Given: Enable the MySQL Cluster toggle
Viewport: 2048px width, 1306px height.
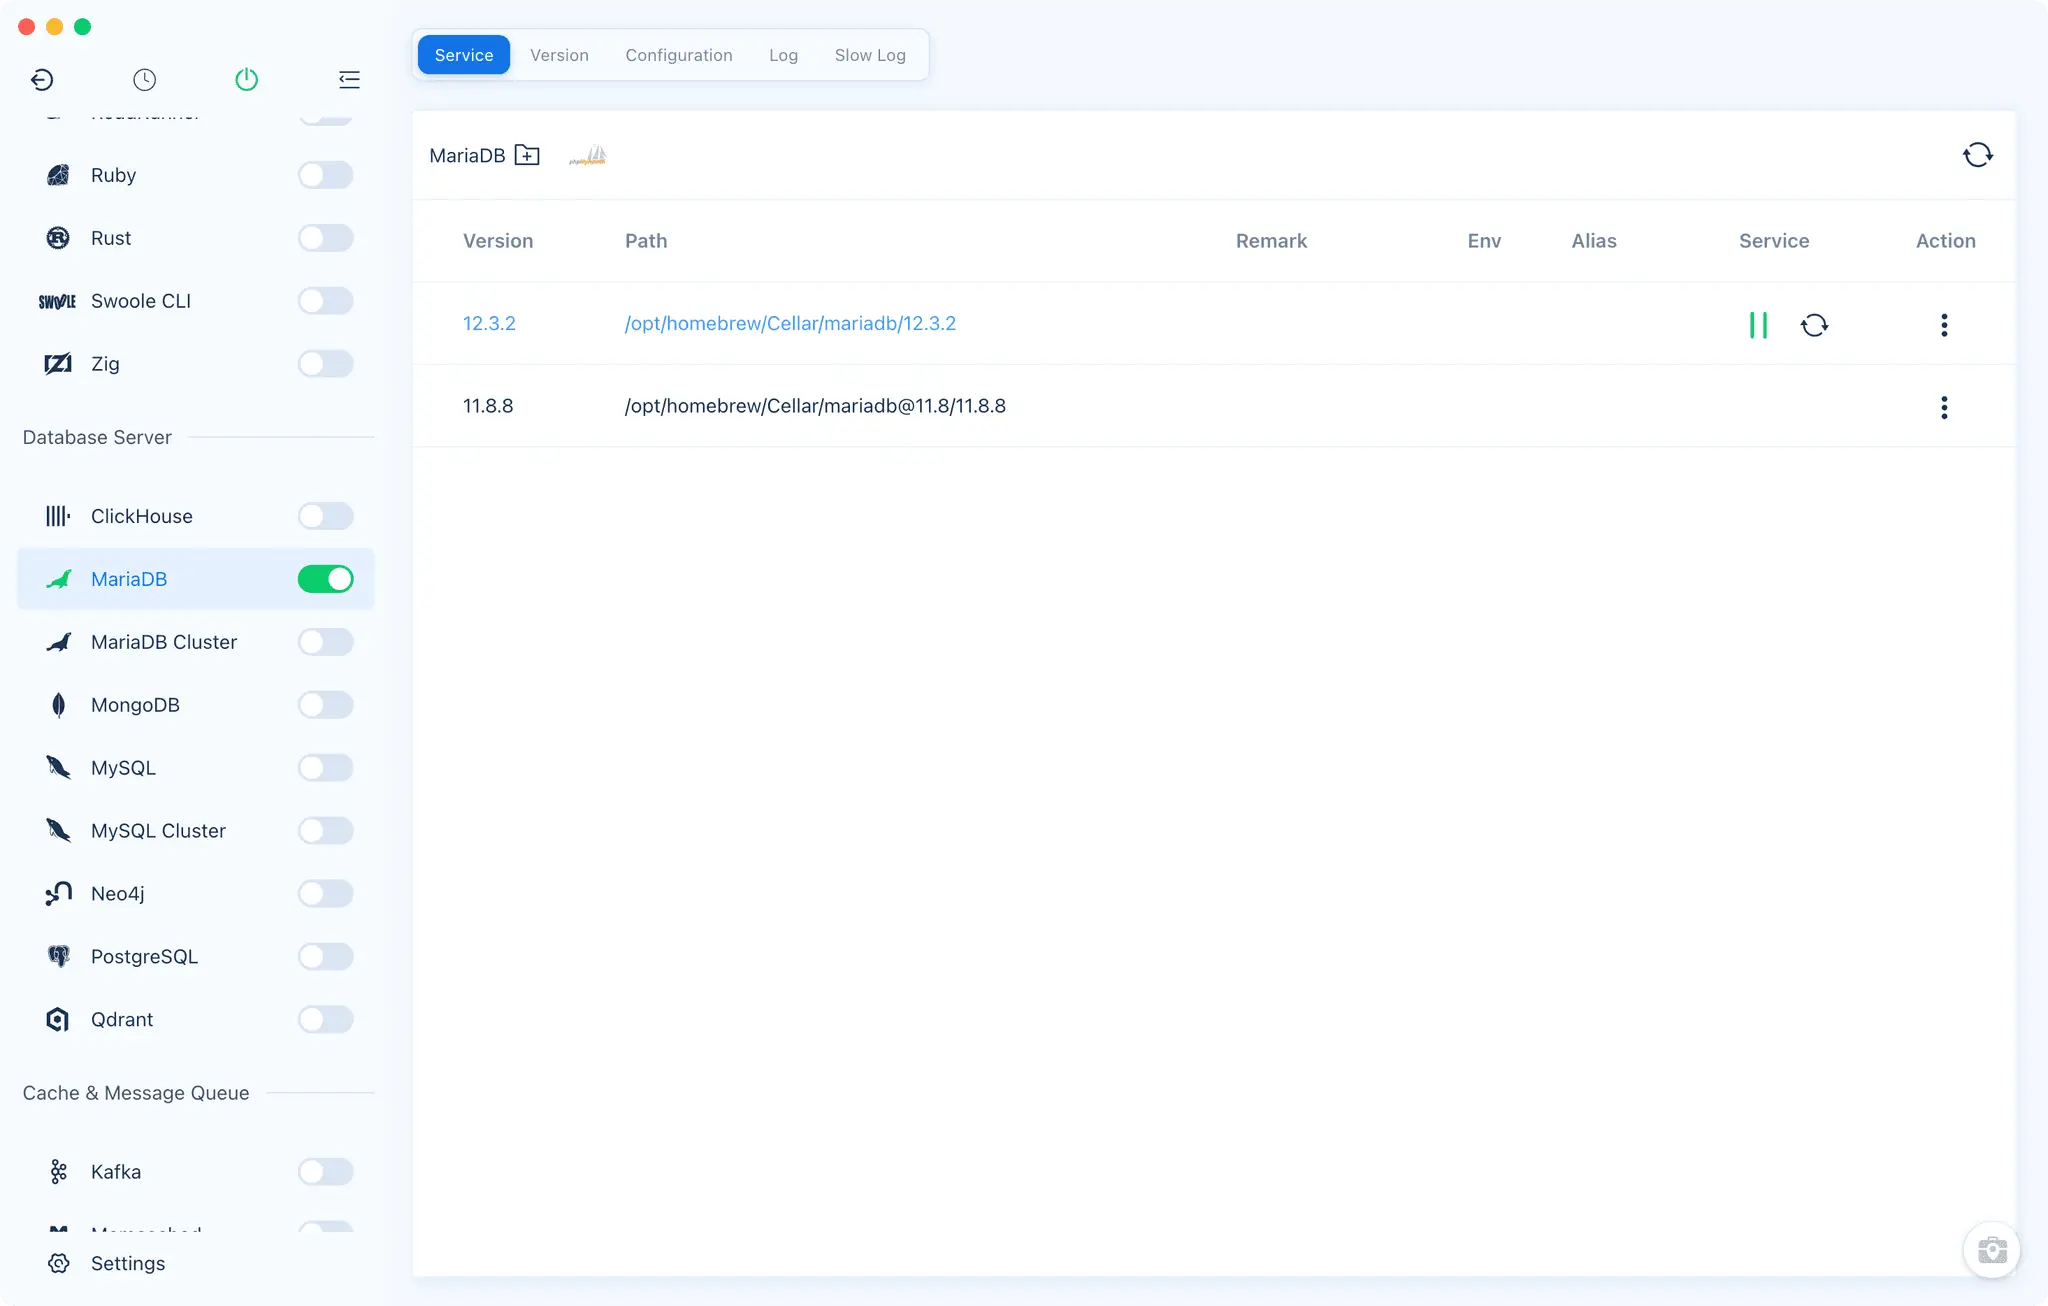Looking at the screenshot, I should click(x=326, y=831).
